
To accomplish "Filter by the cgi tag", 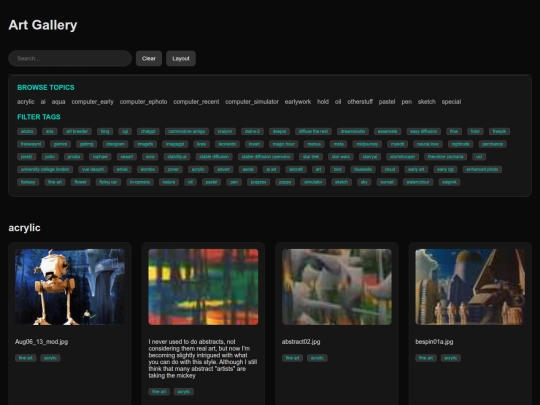I will tap(125, 132).
